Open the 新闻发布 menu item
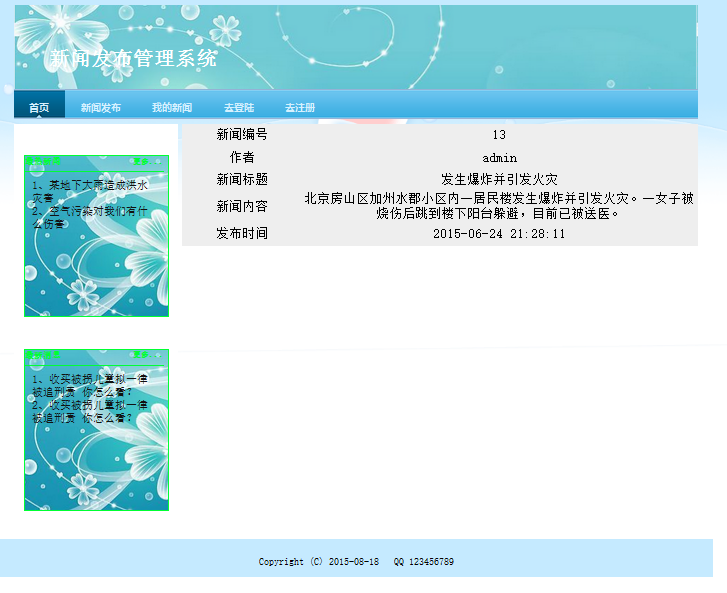 tap(101, 108)
